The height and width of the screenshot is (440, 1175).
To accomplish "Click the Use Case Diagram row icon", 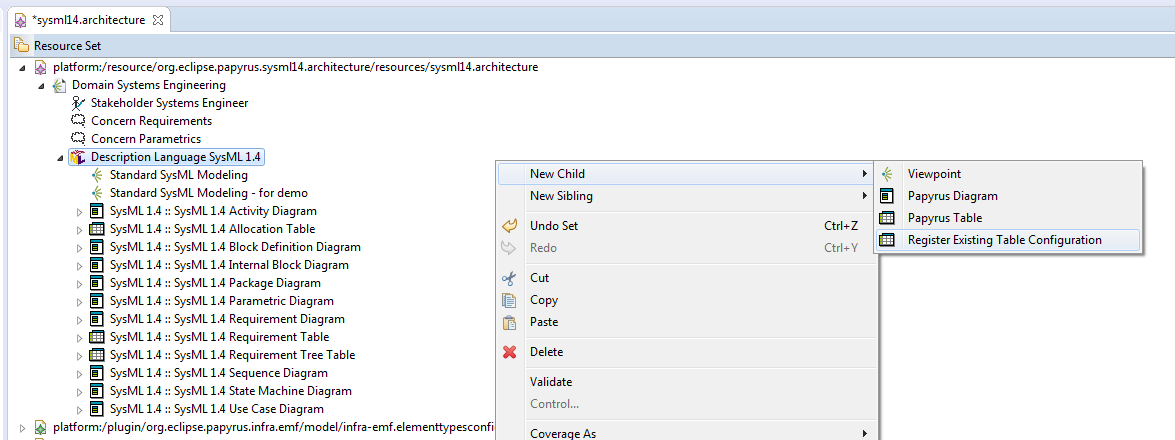I will click(x=97, y=409).
